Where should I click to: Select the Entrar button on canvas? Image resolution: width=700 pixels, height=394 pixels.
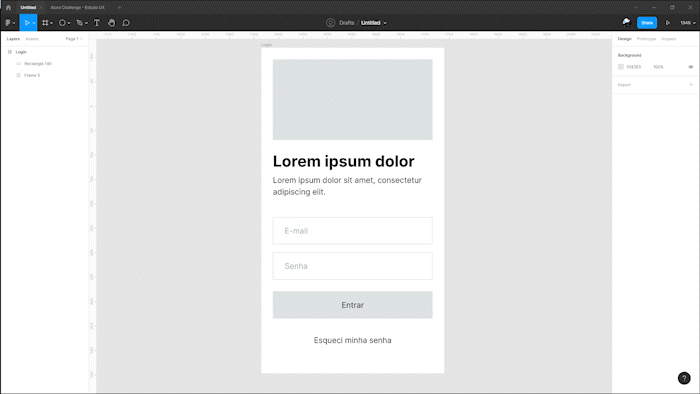[x=352, y=305]
